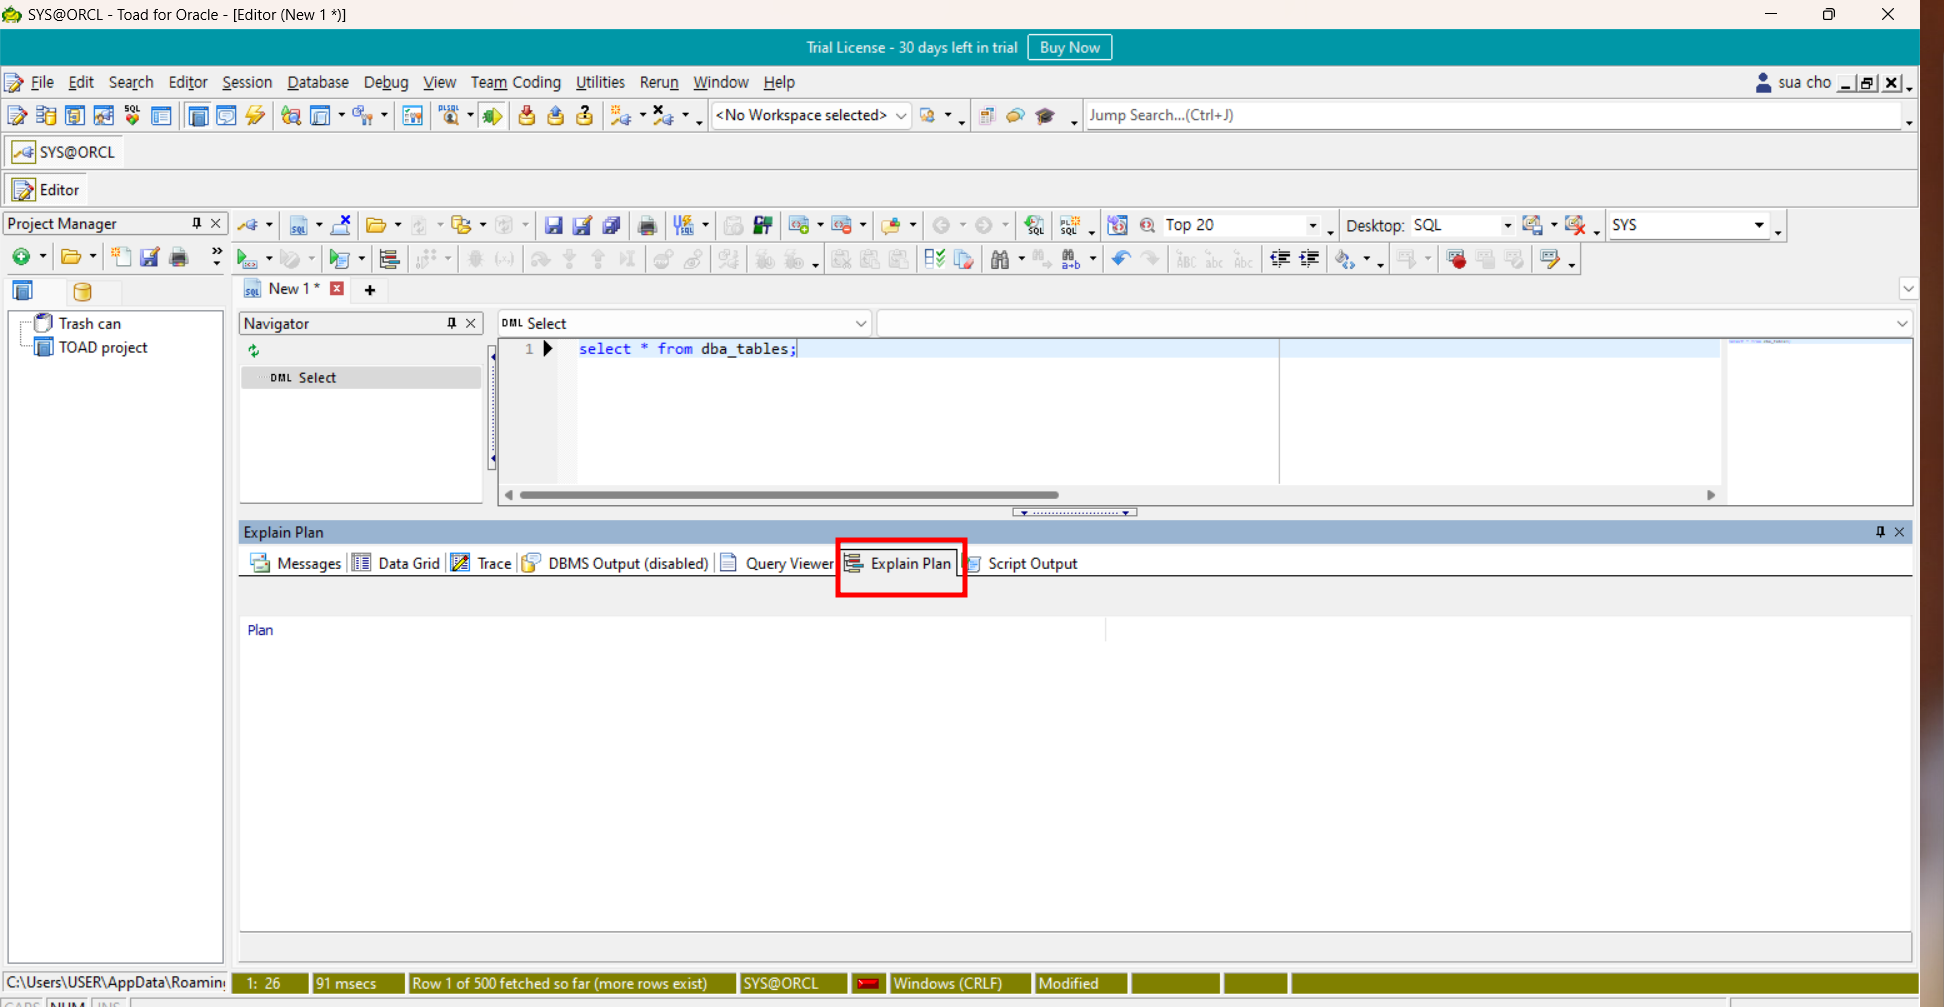The height and width of the screenshot is (1007, 1944).
Task: Select DML Select item in Navigator
Action: coord(361,378)
